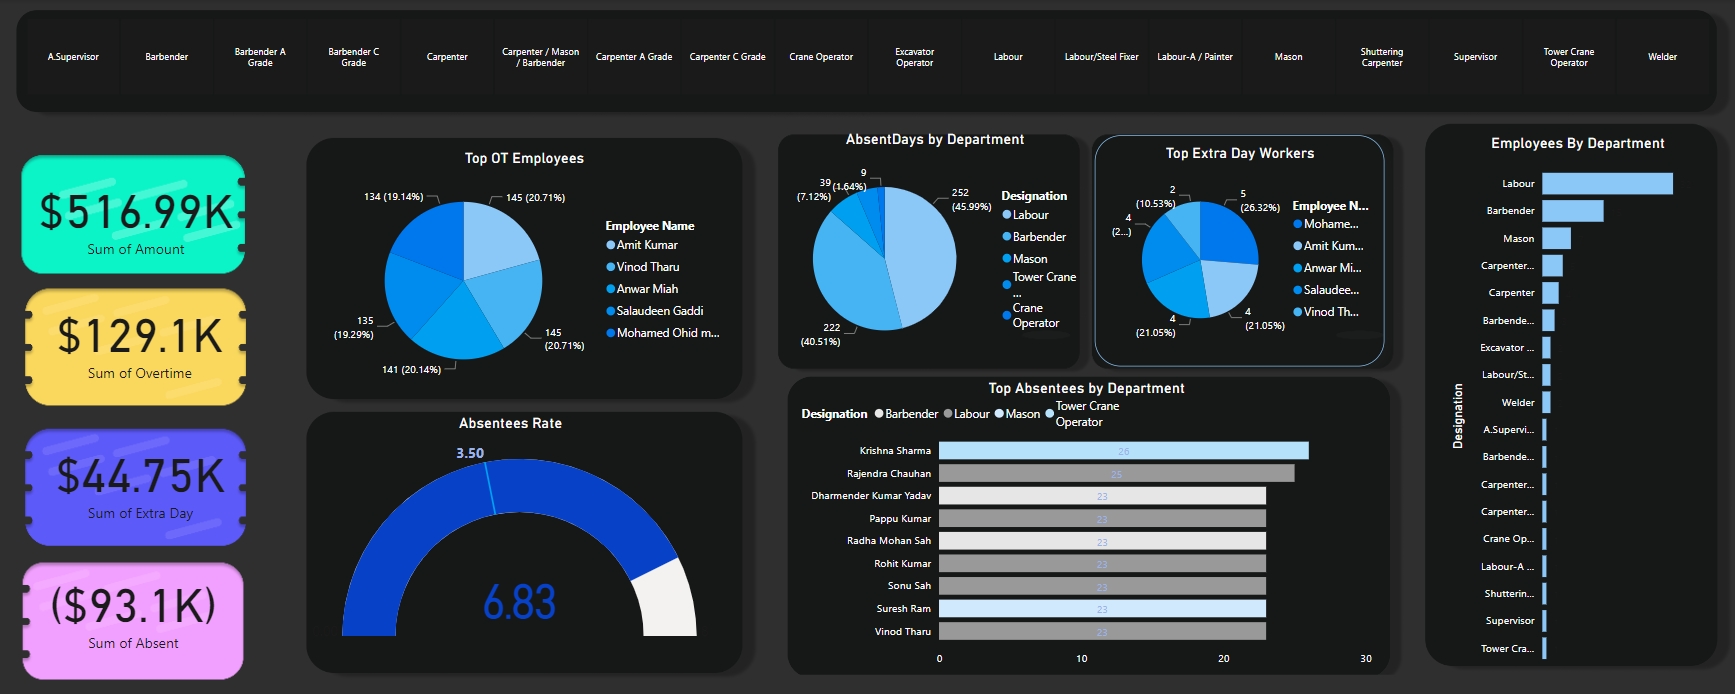The width and height of the screenshot is (1735, 694).
Task: Select the A.Supervisor slicer tile
Action: [x=73, y=57]
